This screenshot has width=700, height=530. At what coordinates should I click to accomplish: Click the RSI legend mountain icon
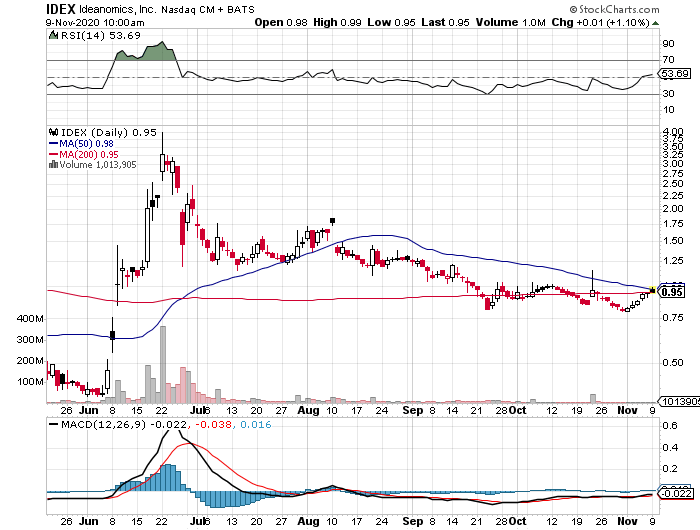point(53,35)
